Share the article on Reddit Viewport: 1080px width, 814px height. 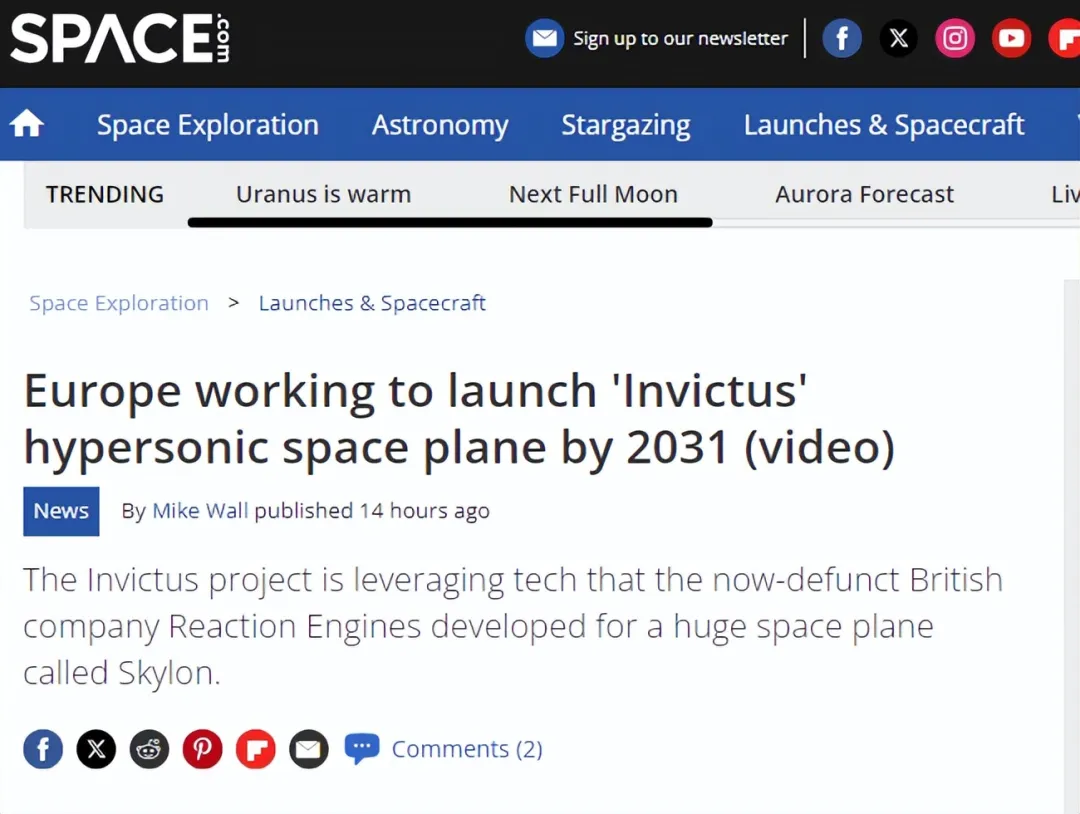[149, 749]
